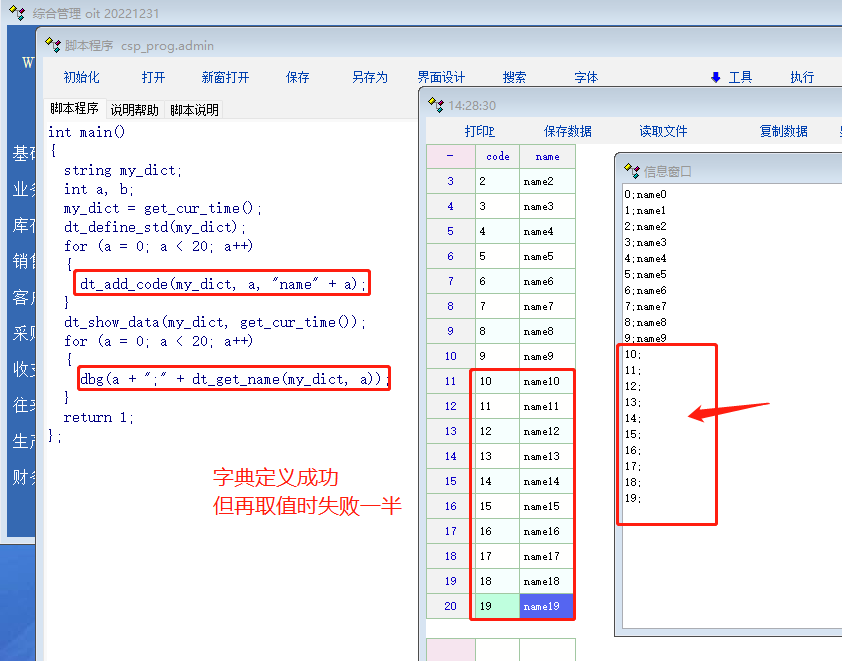Image resolution: width=842 pixels, height=661 pixels.
Task: Switch to the 说明帮助 tab
Action: (134, 110)
